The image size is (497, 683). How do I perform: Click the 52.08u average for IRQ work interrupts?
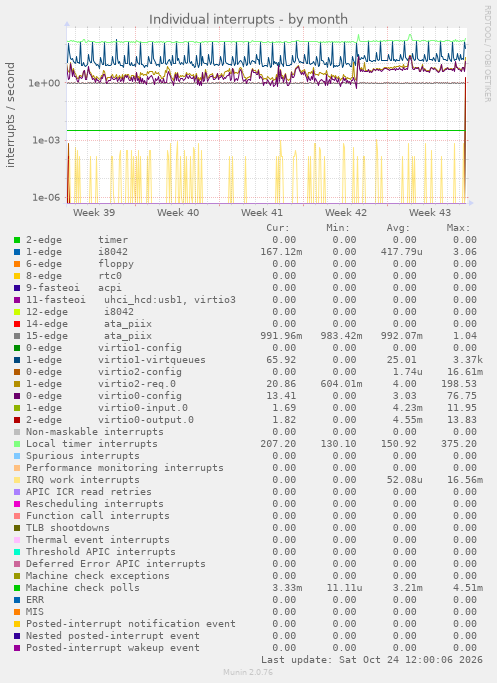tap(405, 480)
